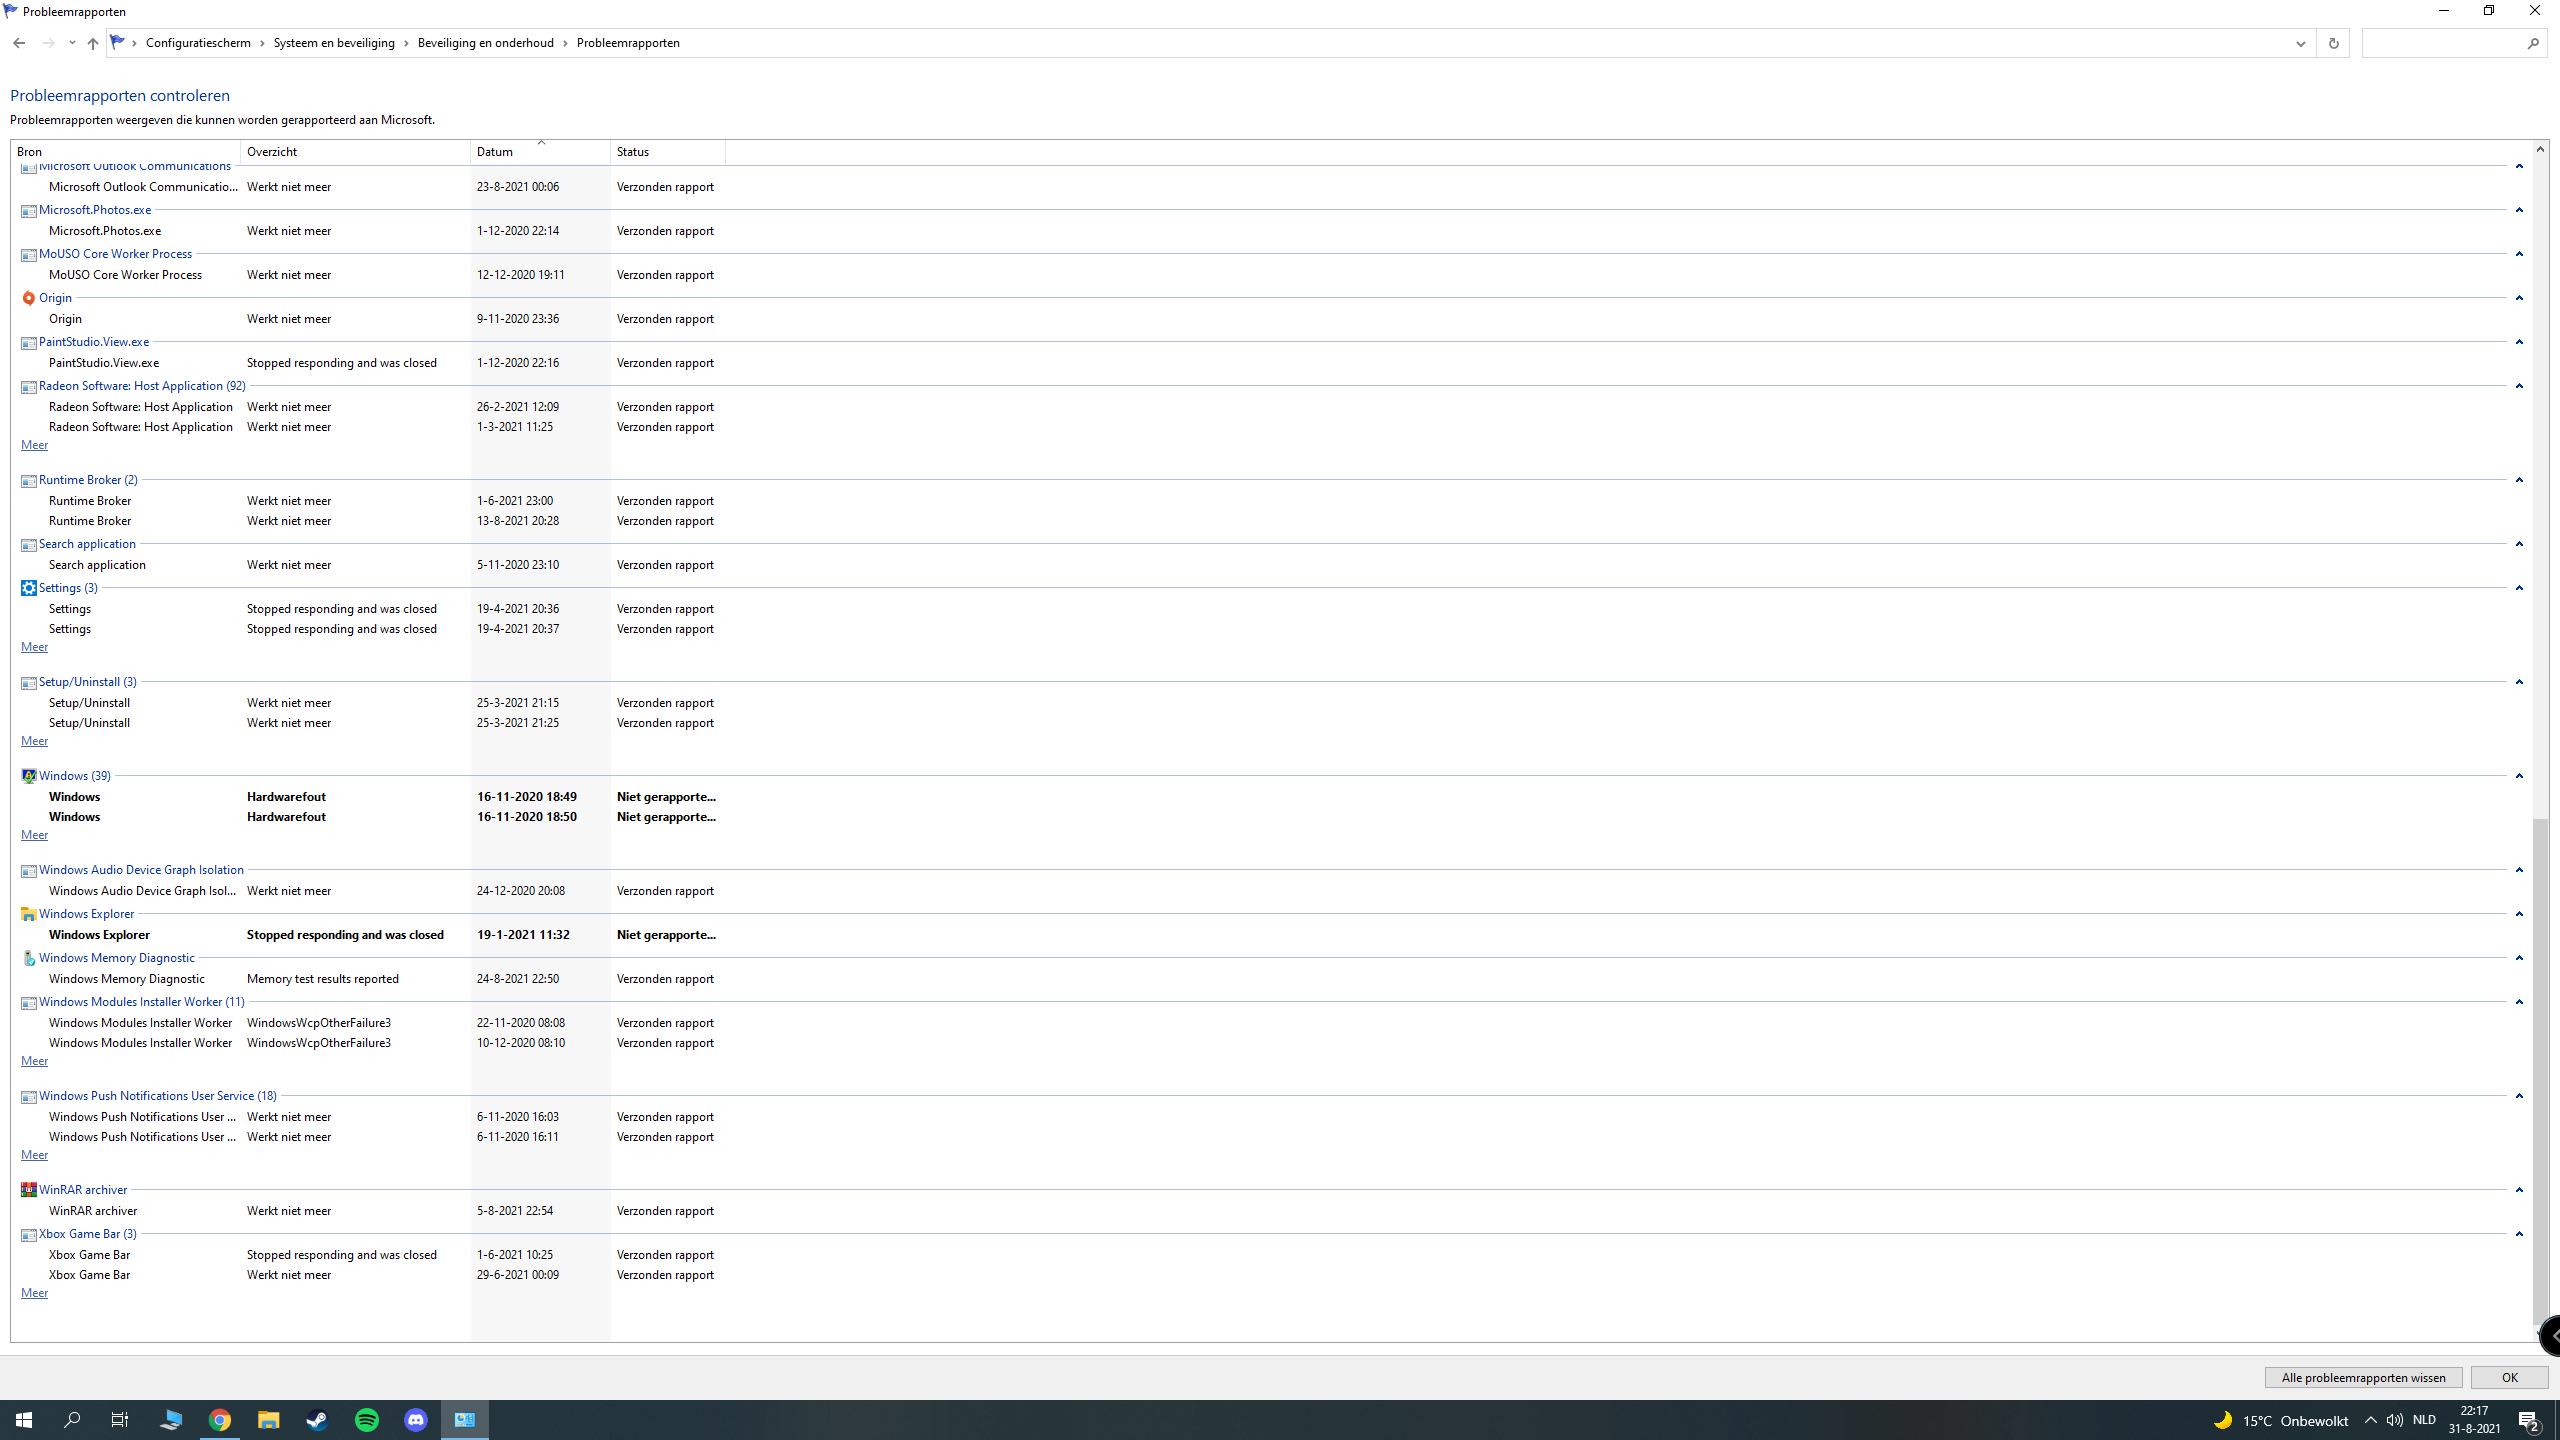Show more Windows (39) reports via Meer
Viewport: 2560px width, 1440px height.
34,835
